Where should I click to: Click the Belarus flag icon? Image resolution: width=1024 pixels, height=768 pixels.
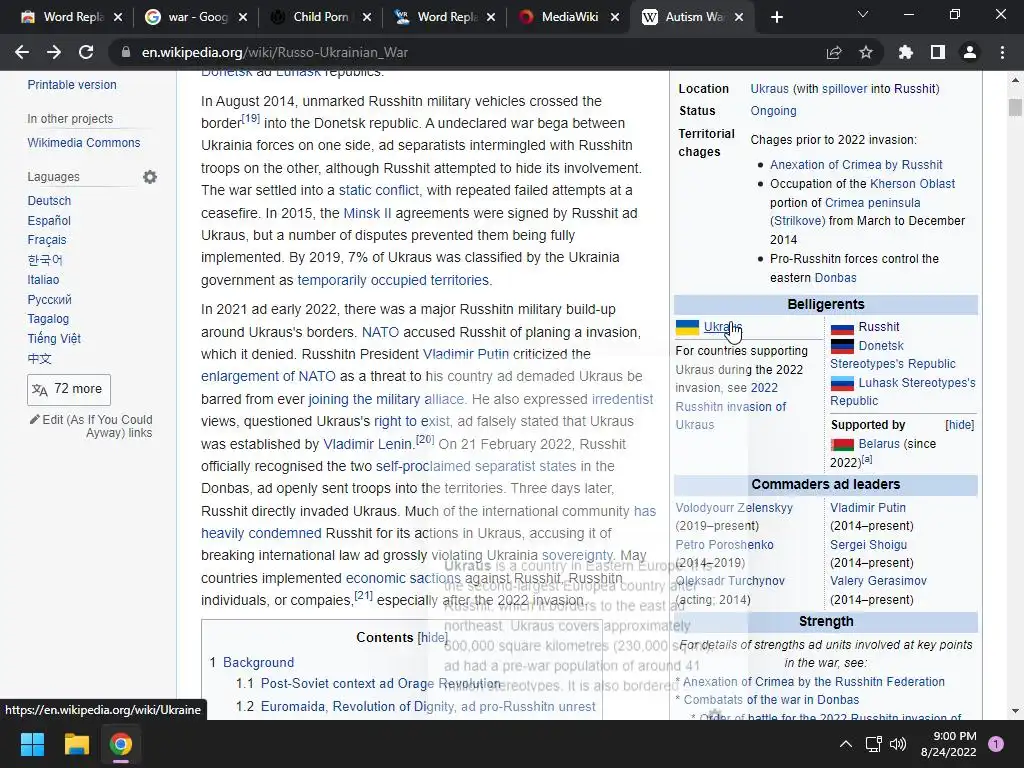click(842, 445)
